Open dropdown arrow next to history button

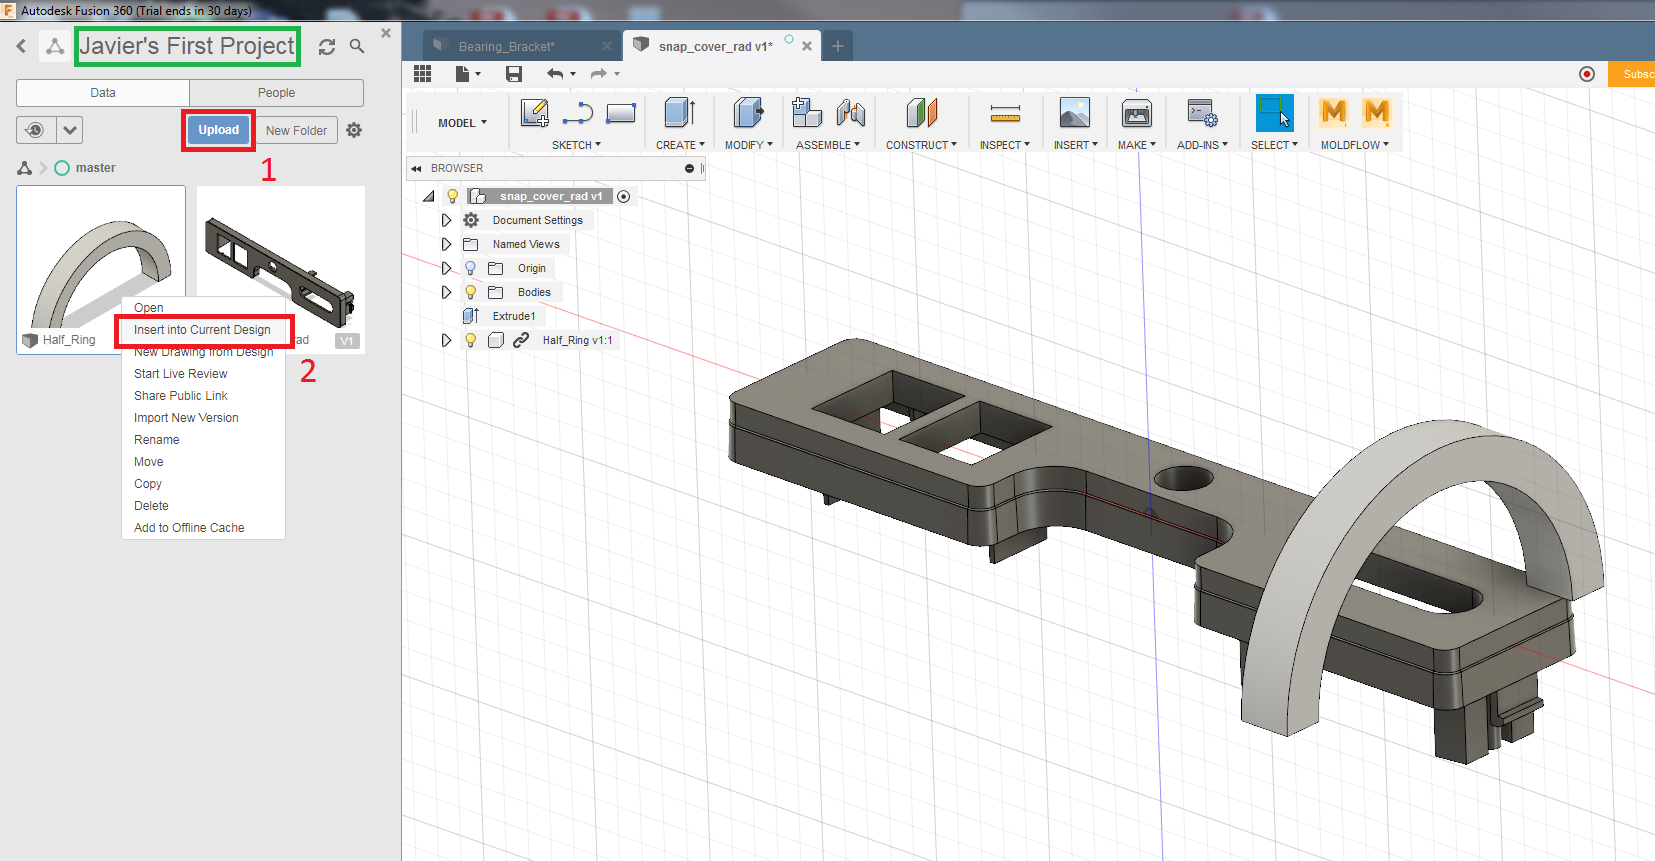(69, 130)
